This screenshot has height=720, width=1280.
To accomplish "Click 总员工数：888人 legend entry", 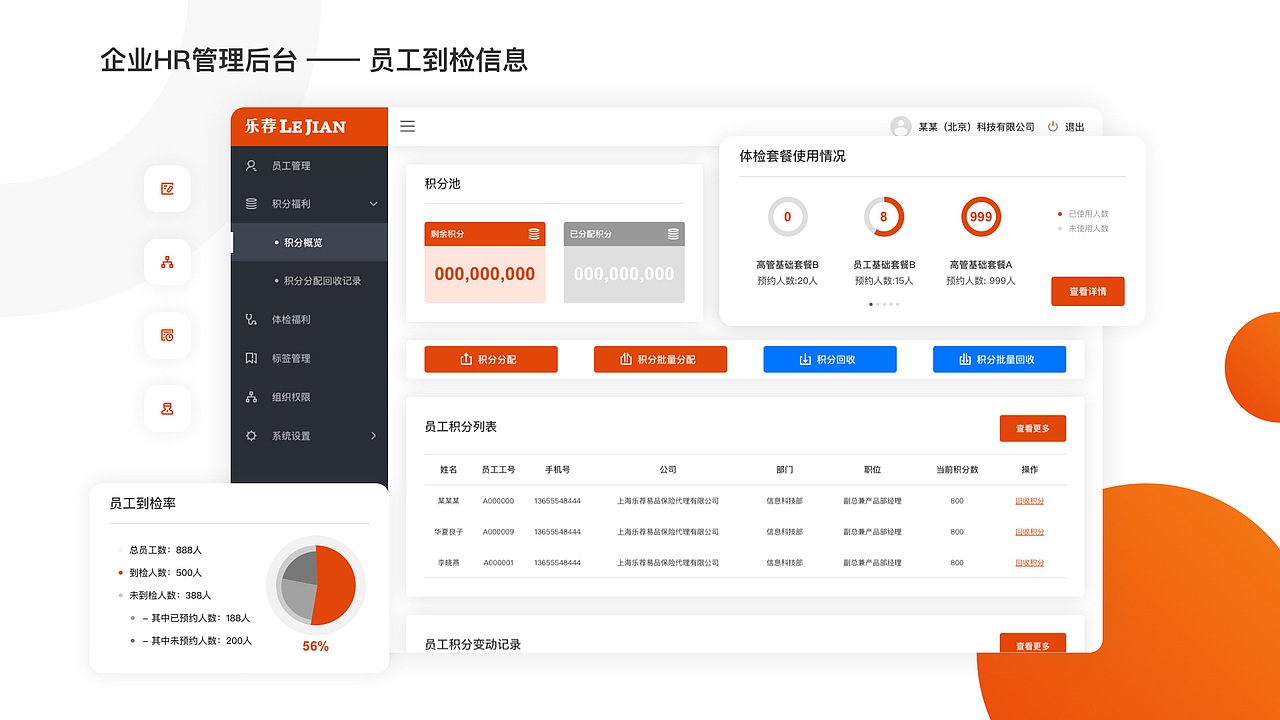I will coord(160,550).
